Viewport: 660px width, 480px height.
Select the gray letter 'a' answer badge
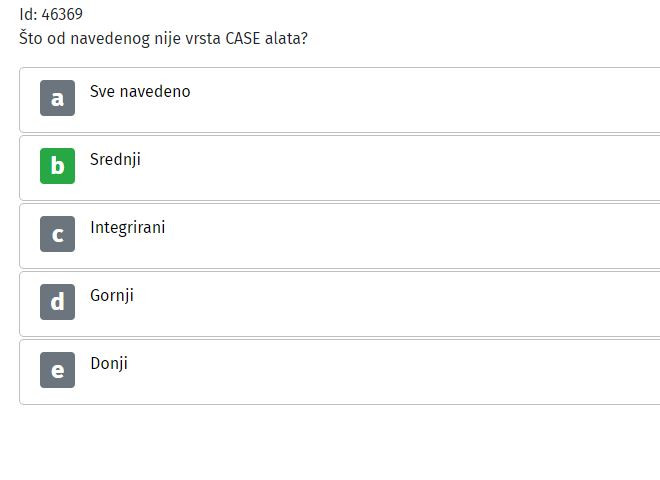tap(57, 98)
